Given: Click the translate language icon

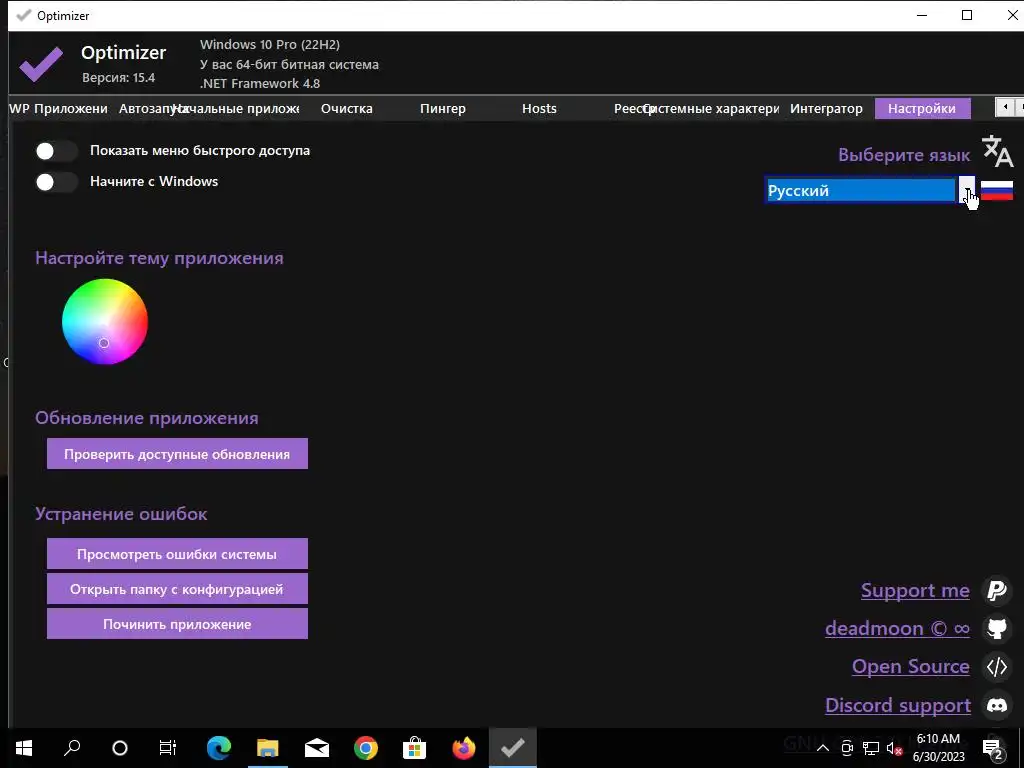Looking at the screenshot, I should [x=997, y=151].
